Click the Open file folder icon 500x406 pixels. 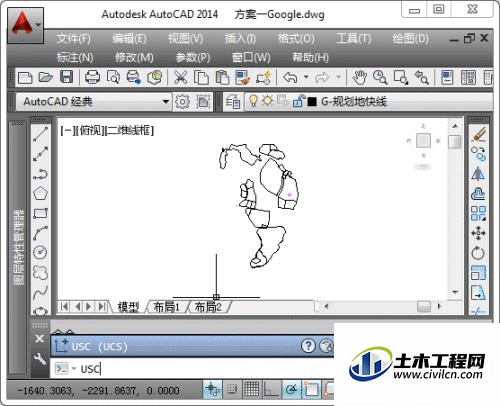point(46,78)
